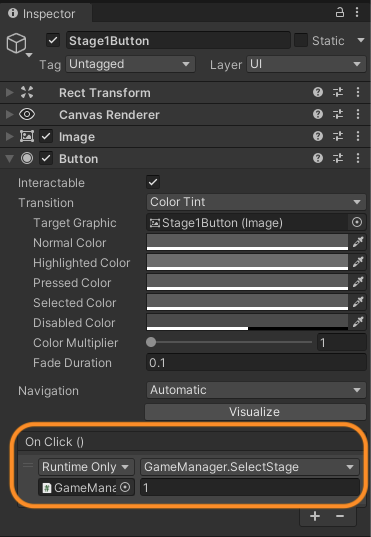The height and width of the screenshot is (537, 371).
Task: Click the plus to add On Click event
Action: pyautogui.click(x=315, y=516)
